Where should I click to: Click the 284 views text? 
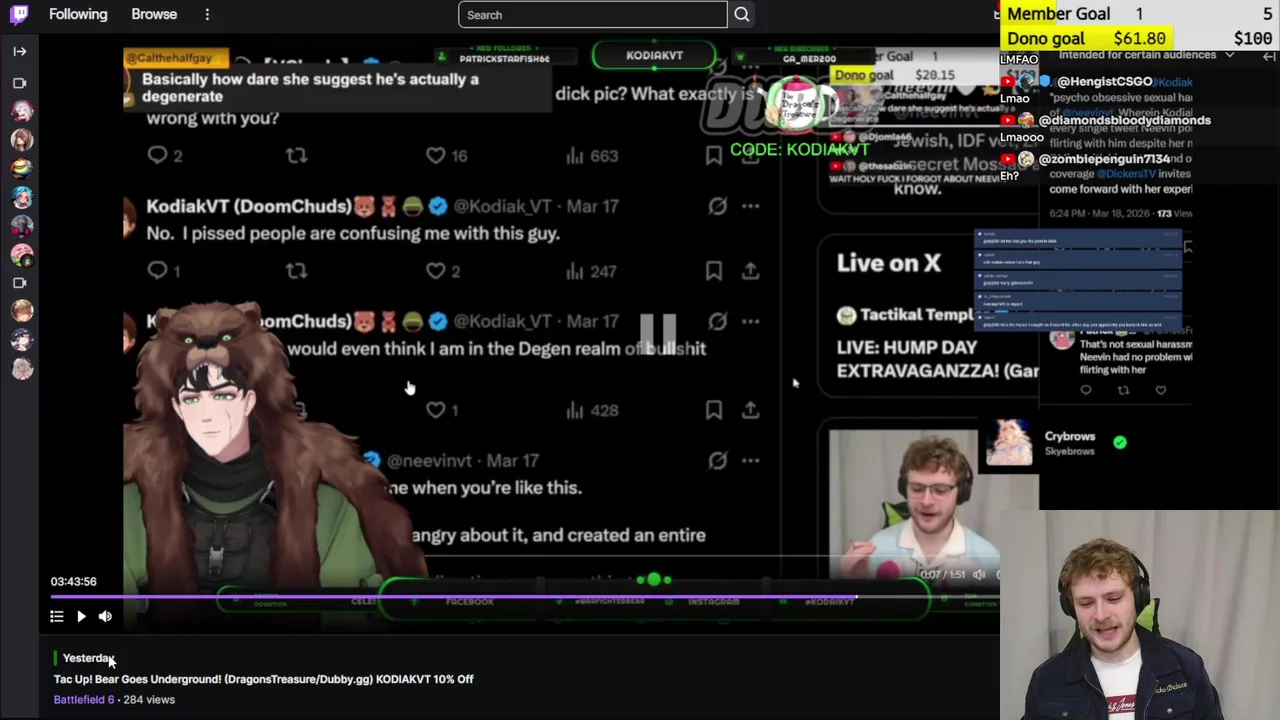tap(149, 700)
